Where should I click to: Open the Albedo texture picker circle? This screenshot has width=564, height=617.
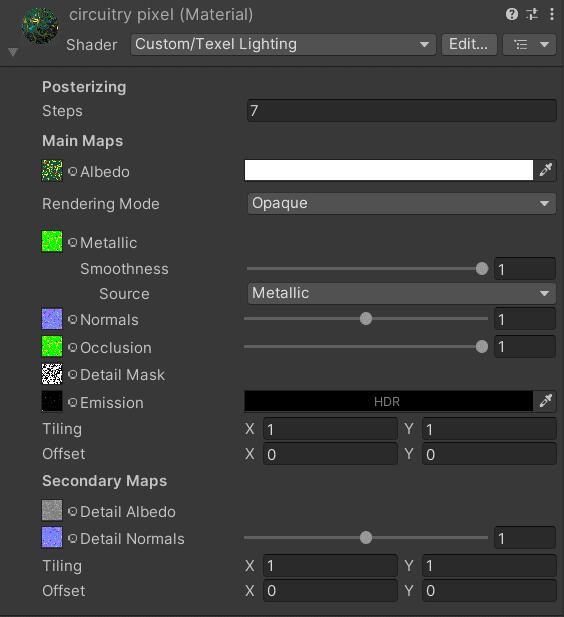(72, 171)
